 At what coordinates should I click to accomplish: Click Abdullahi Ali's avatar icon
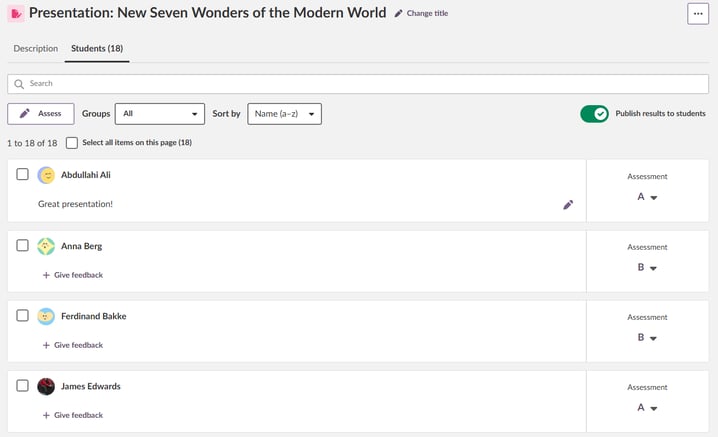click(46, 175)
